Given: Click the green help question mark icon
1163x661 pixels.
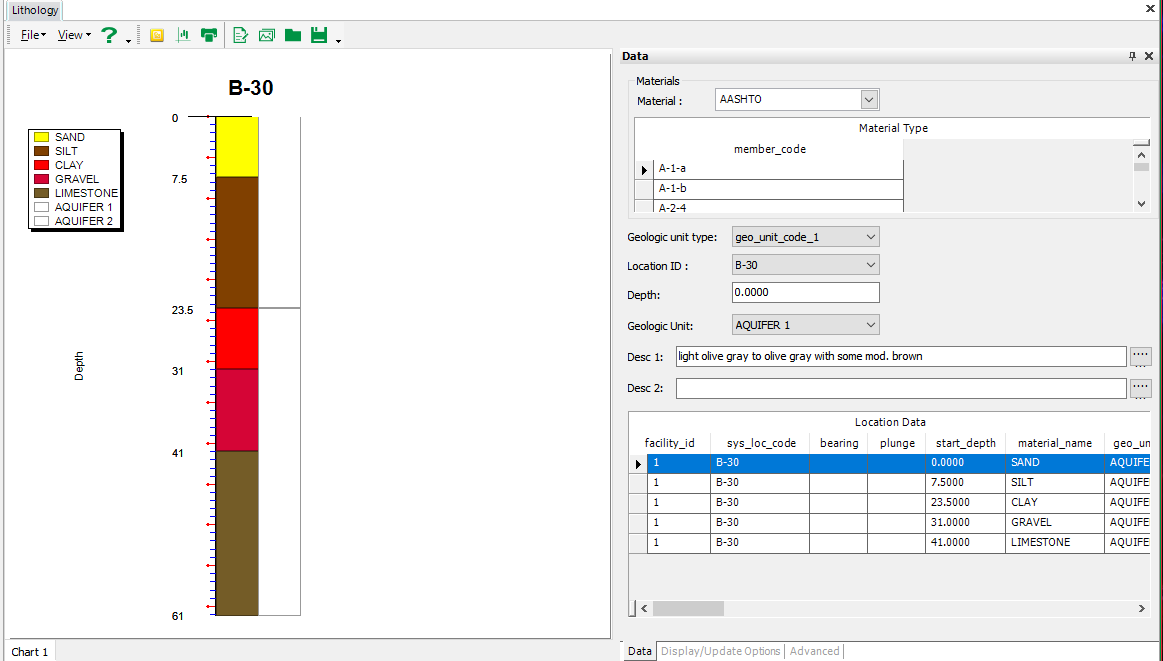Looking at the screenshot, I should pos(110,35).
